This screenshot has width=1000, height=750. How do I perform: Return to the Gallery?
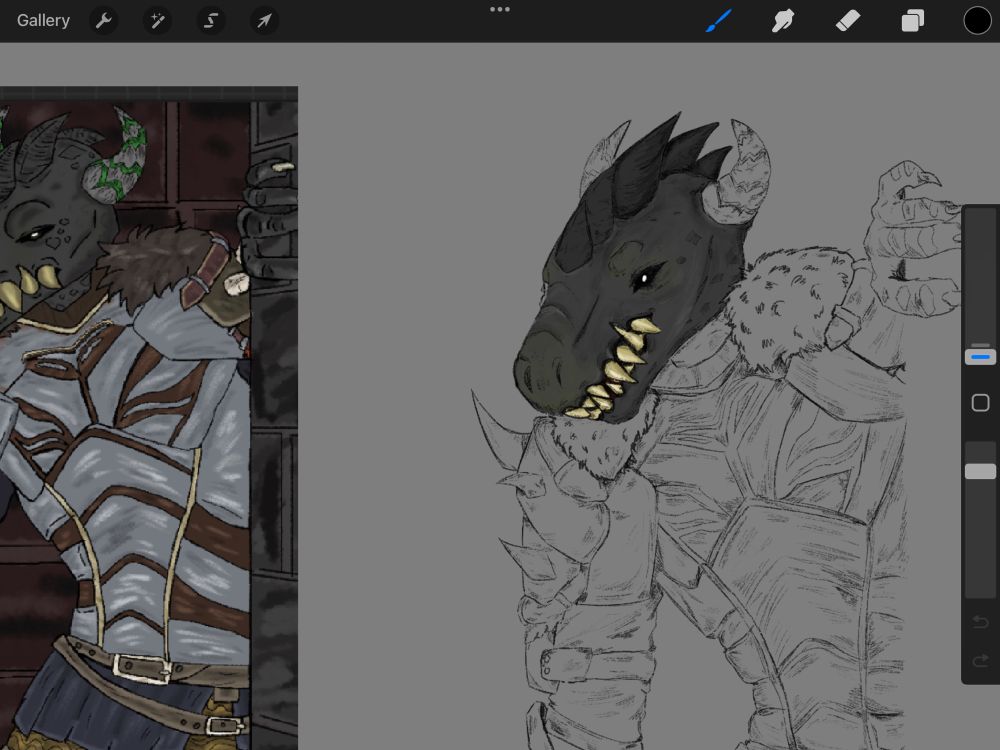tap(43, 20)
